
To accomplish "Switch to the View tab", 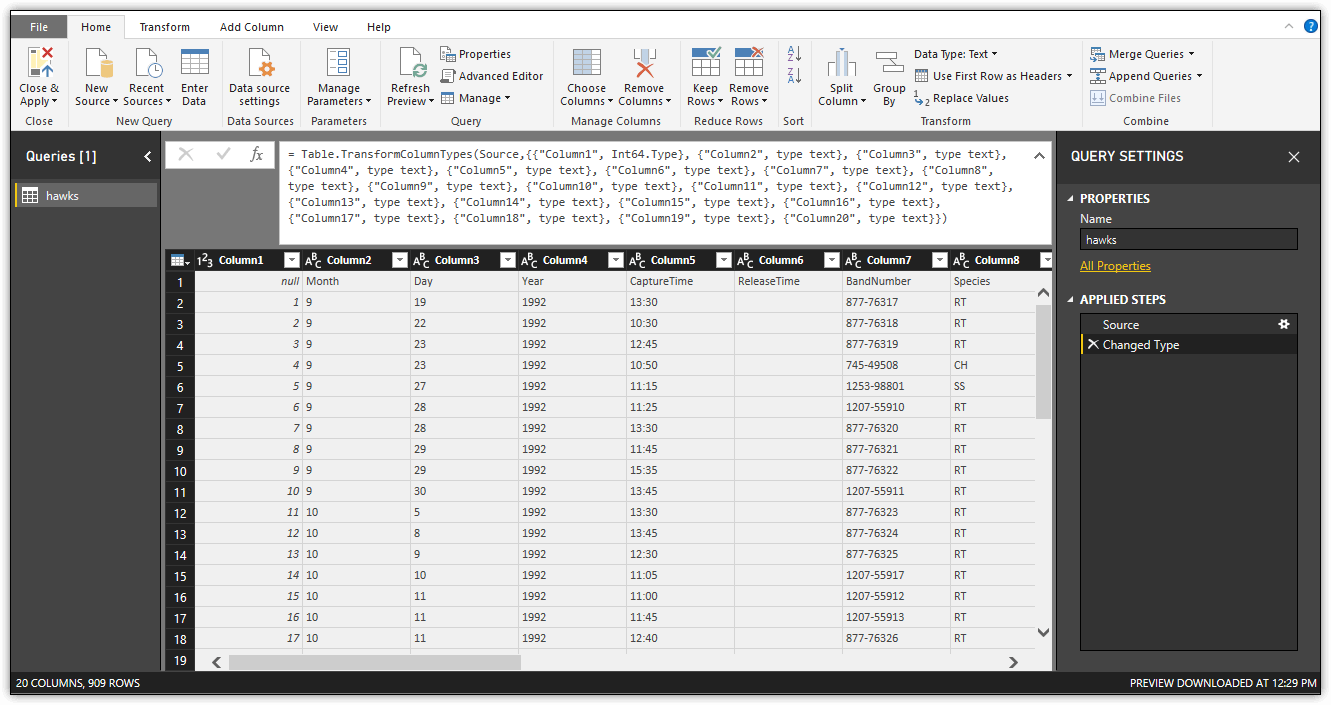I will click(325, 27).
